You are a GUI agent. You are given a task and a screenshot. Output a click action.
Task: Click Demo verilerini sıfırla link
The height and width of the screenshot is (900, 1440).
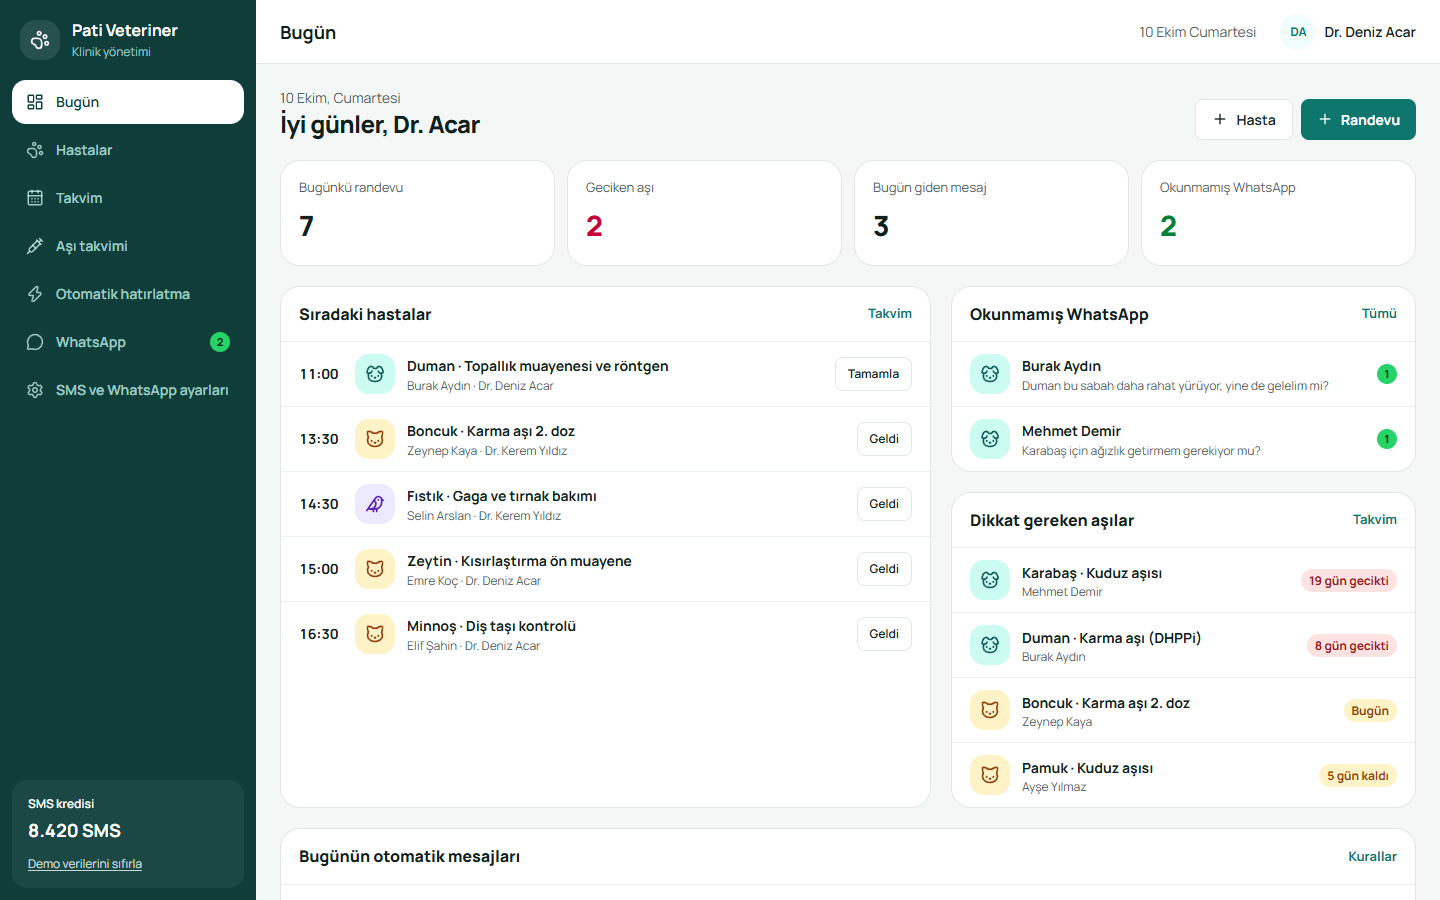85,864
